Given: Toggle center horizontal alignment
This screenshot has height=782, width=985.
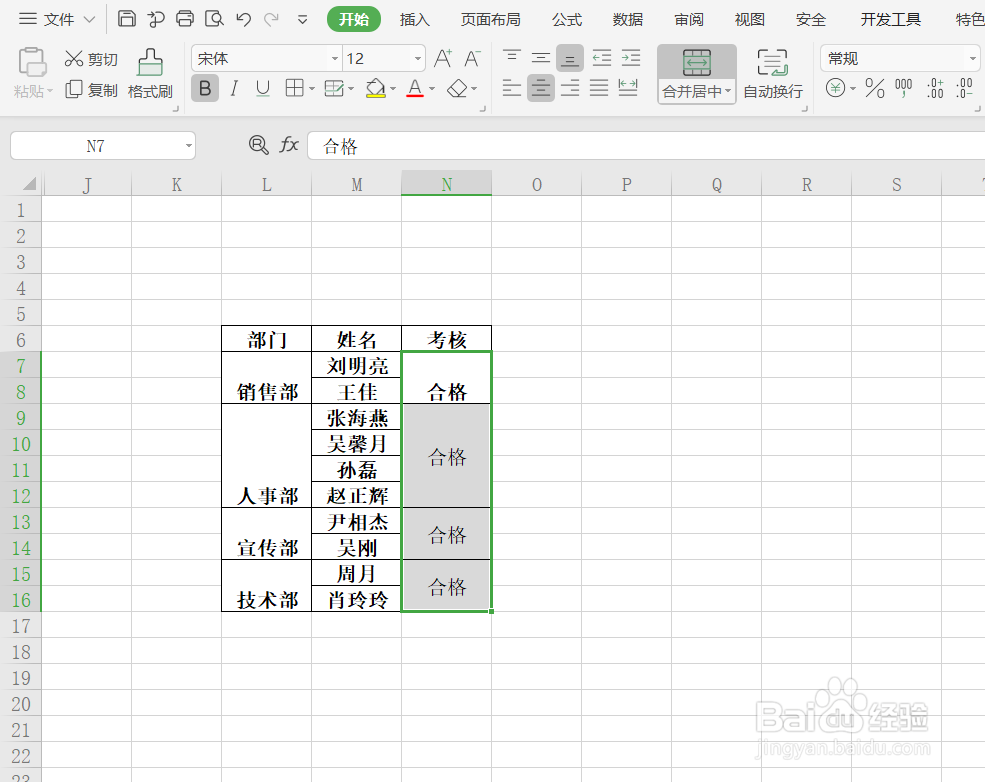Looking at the screenshot, I should click(x=541, y=88).
